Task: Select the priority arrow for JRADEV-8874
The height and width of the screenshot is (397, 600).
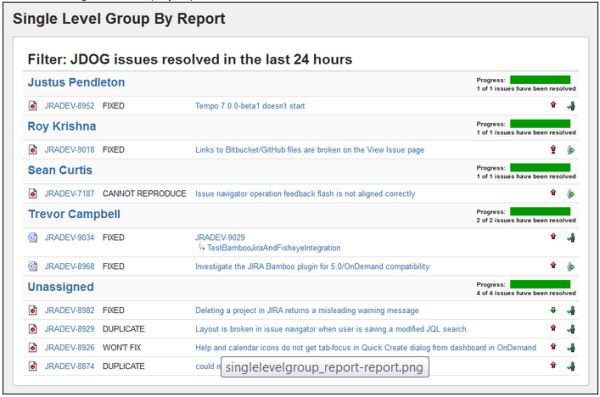Action: coord(553,365)
